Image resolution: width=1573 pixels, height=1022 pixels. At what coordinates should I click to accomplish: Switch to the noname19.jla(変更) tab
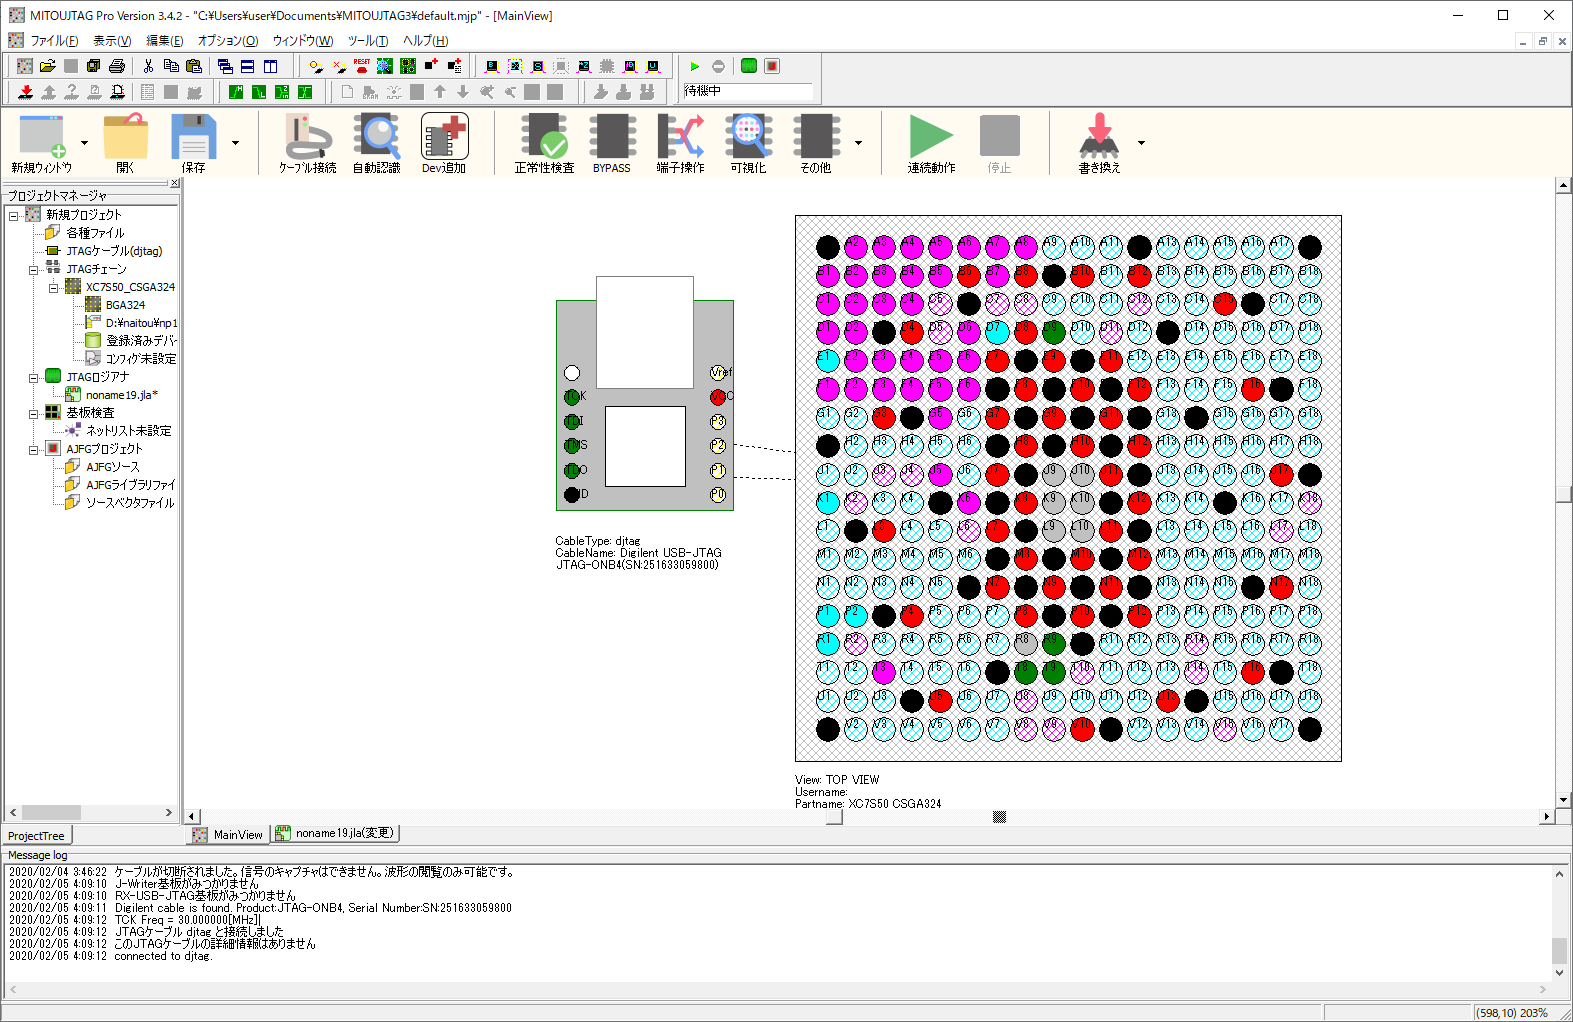coord(337,833)
